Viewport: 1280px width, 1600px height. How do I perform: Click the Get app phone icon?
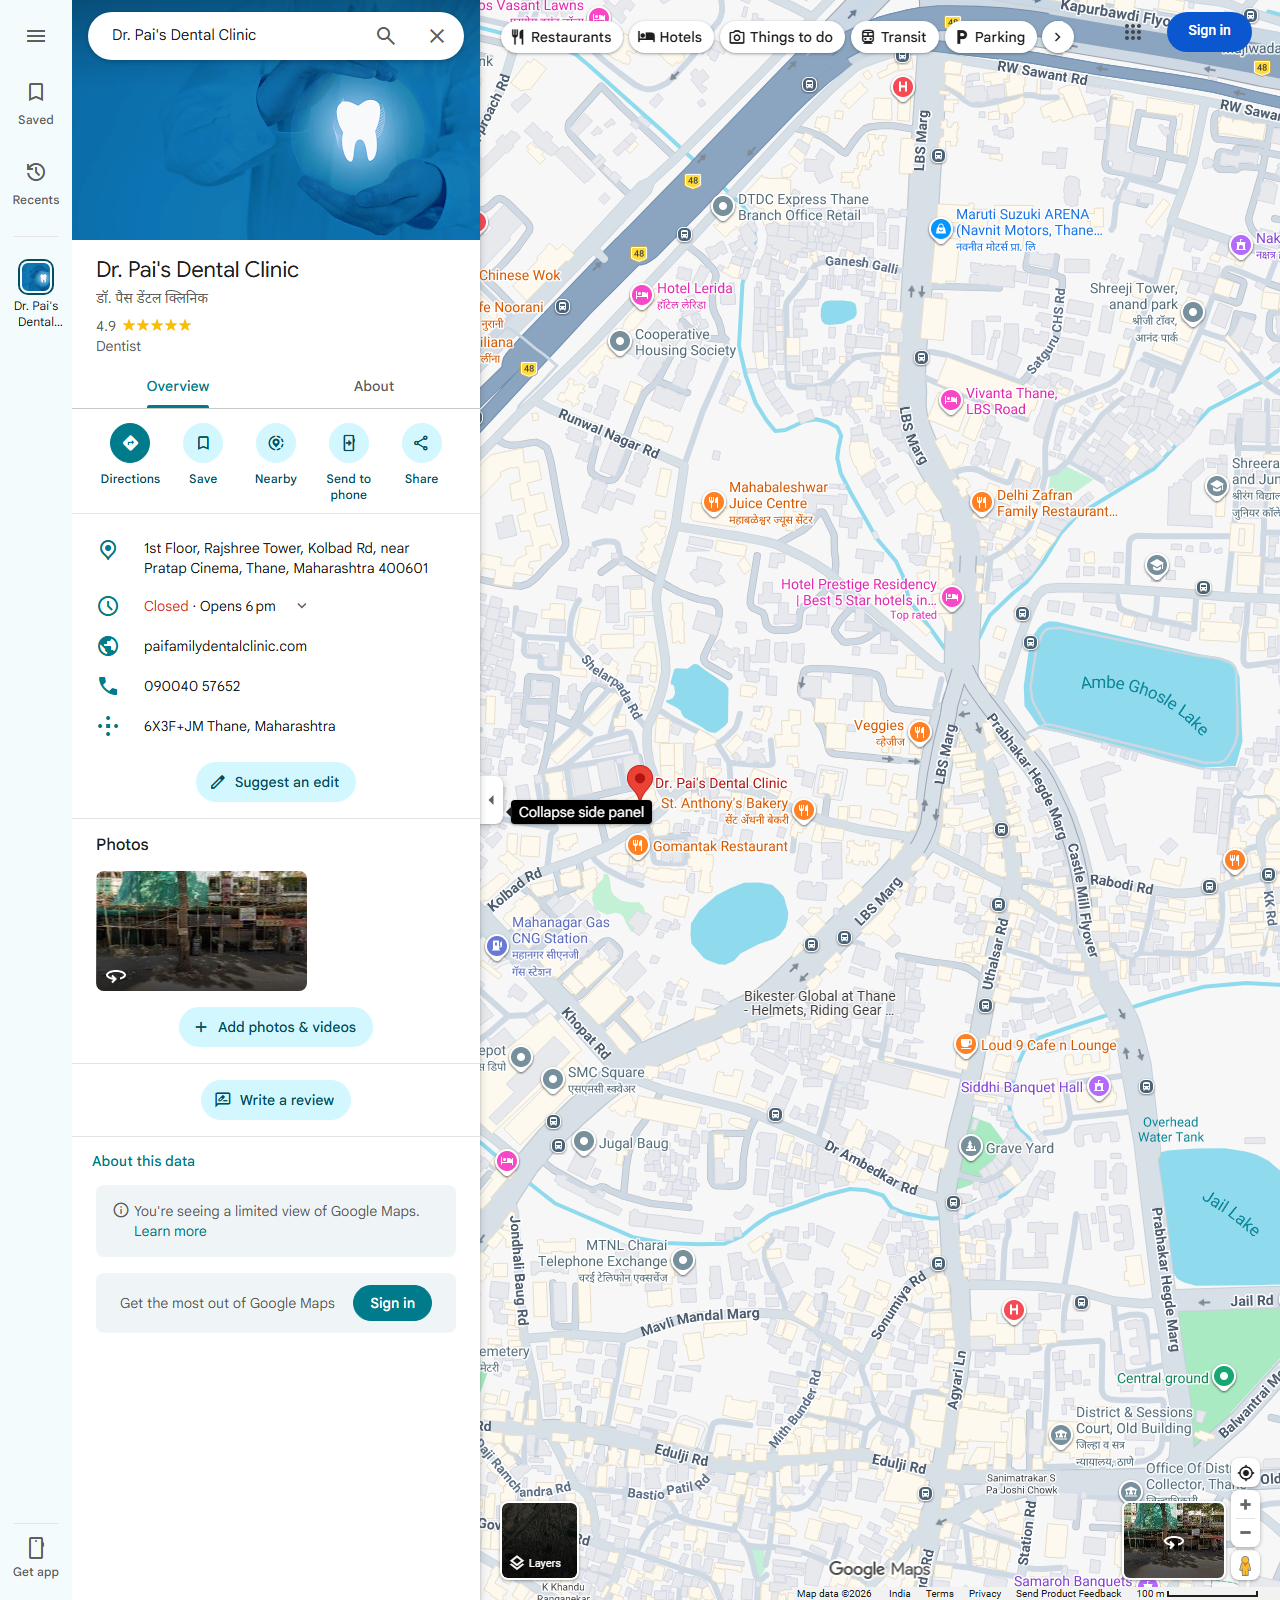point(36,1548)
